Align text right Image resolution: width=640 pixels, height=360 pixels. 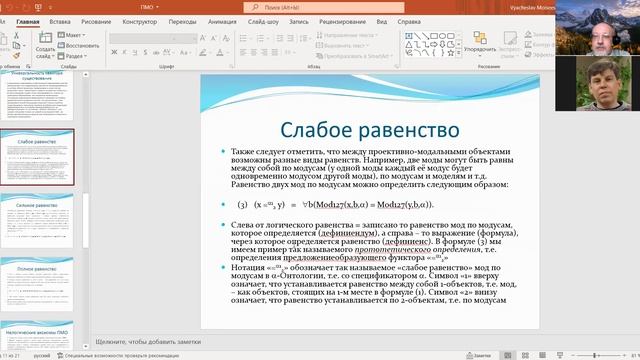[x=264, y=52]
